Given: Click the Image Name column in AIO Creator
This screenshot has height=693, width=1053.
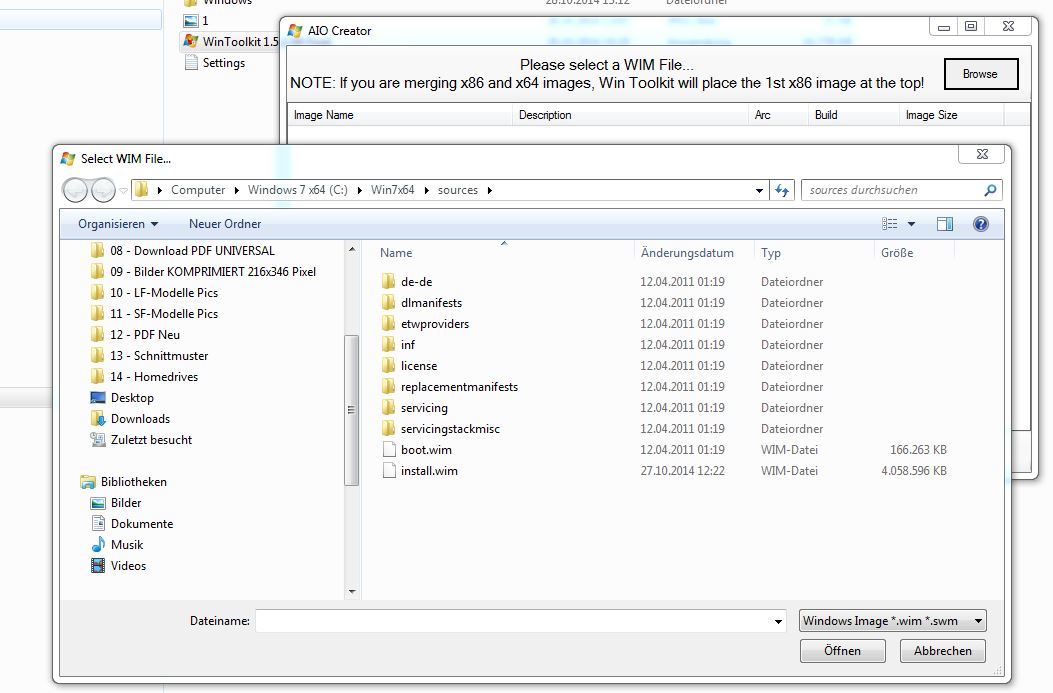Looking at the screenshot, I should (400, 115).
